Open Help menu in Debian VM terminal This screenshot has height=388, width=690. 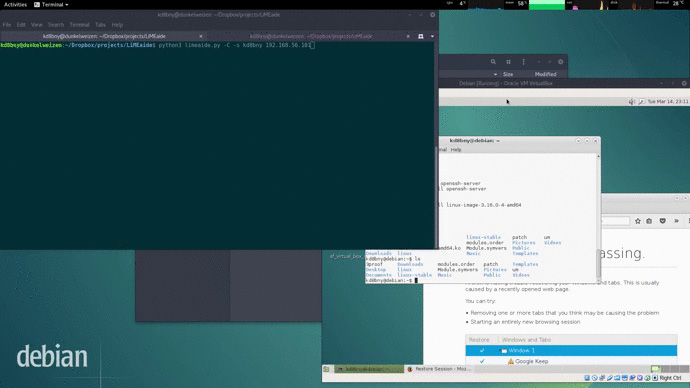[456, 150]
